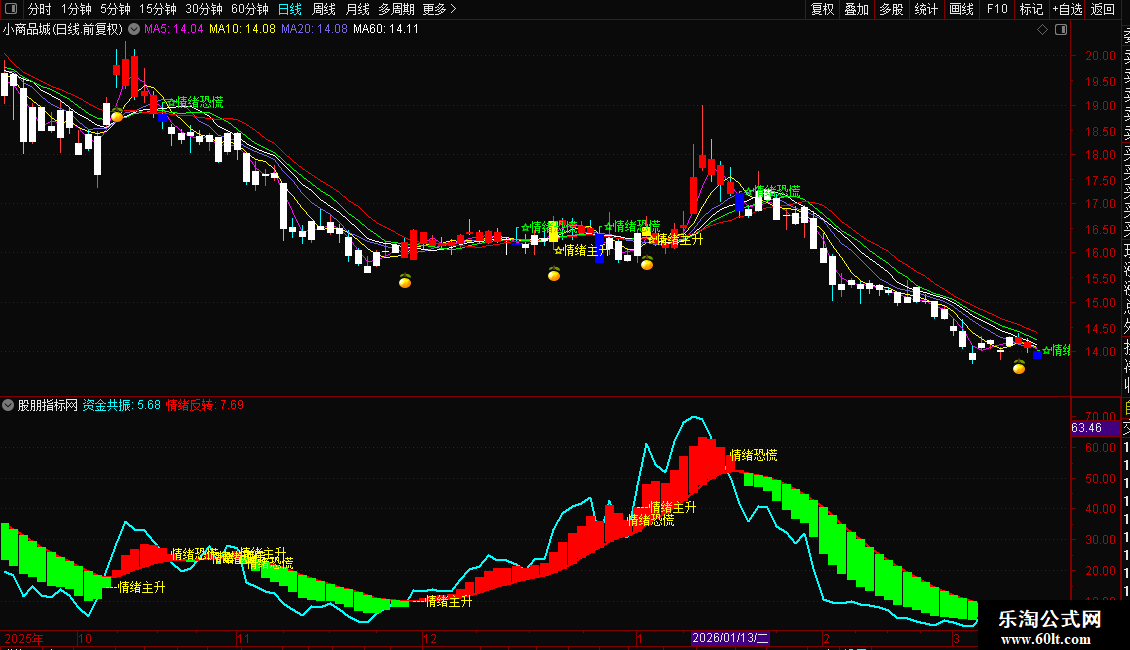Click the 返回 back button
This screenshot has width=1130, height=650.
(1103, 9)
